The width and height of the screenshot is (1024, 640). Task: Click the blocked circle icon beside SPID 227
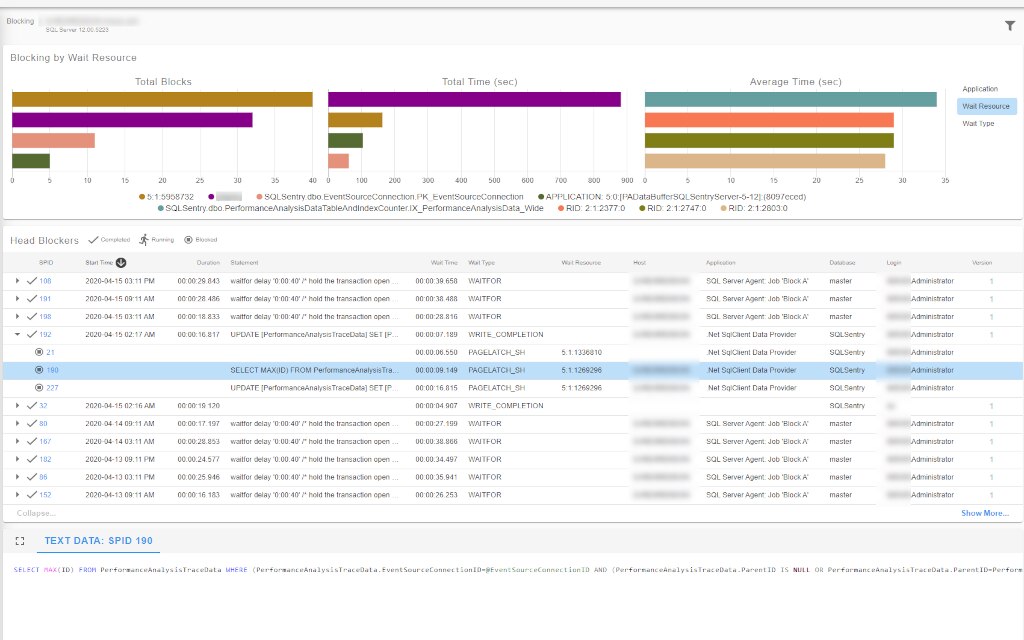[x=40, y=387]
